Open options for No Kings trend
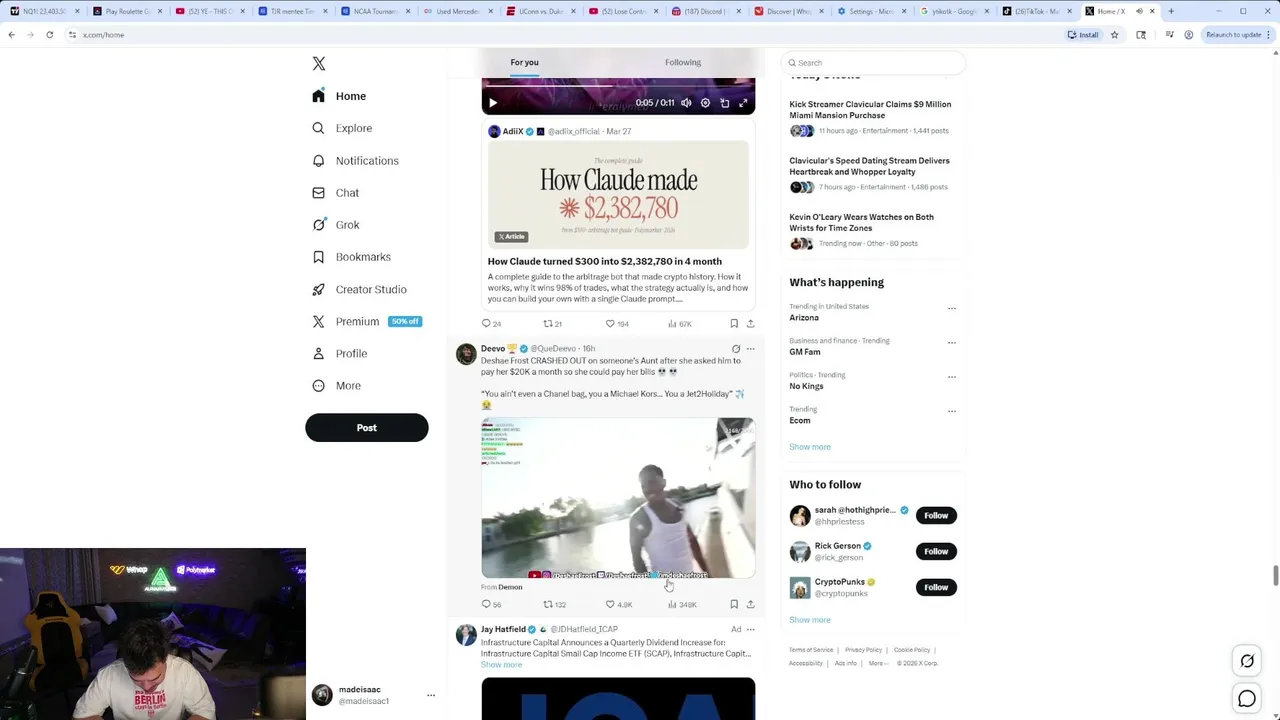 (x=951, y=377)
